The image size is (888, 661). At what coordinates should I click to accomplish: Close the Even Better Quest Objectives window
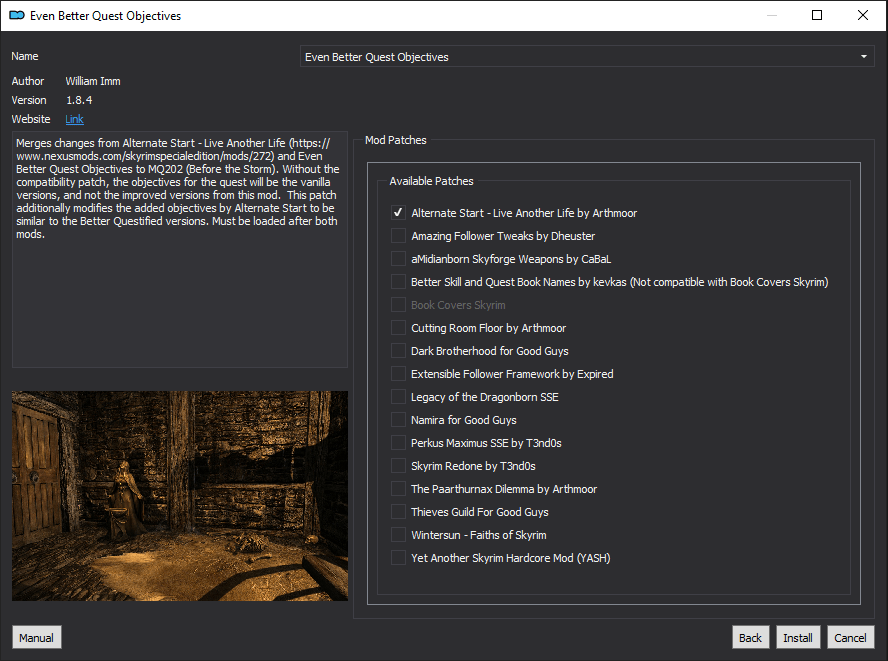[x=863, y=15]
